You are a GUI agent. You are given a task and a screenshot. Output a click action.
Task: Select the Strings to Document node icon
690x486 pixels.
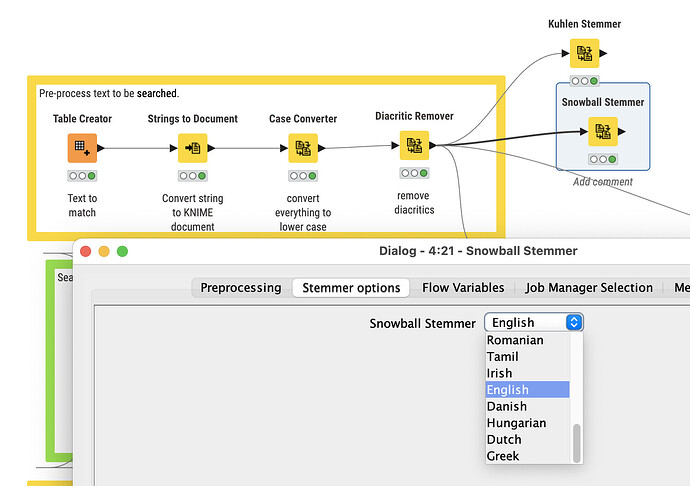click(x=193, y=148)
